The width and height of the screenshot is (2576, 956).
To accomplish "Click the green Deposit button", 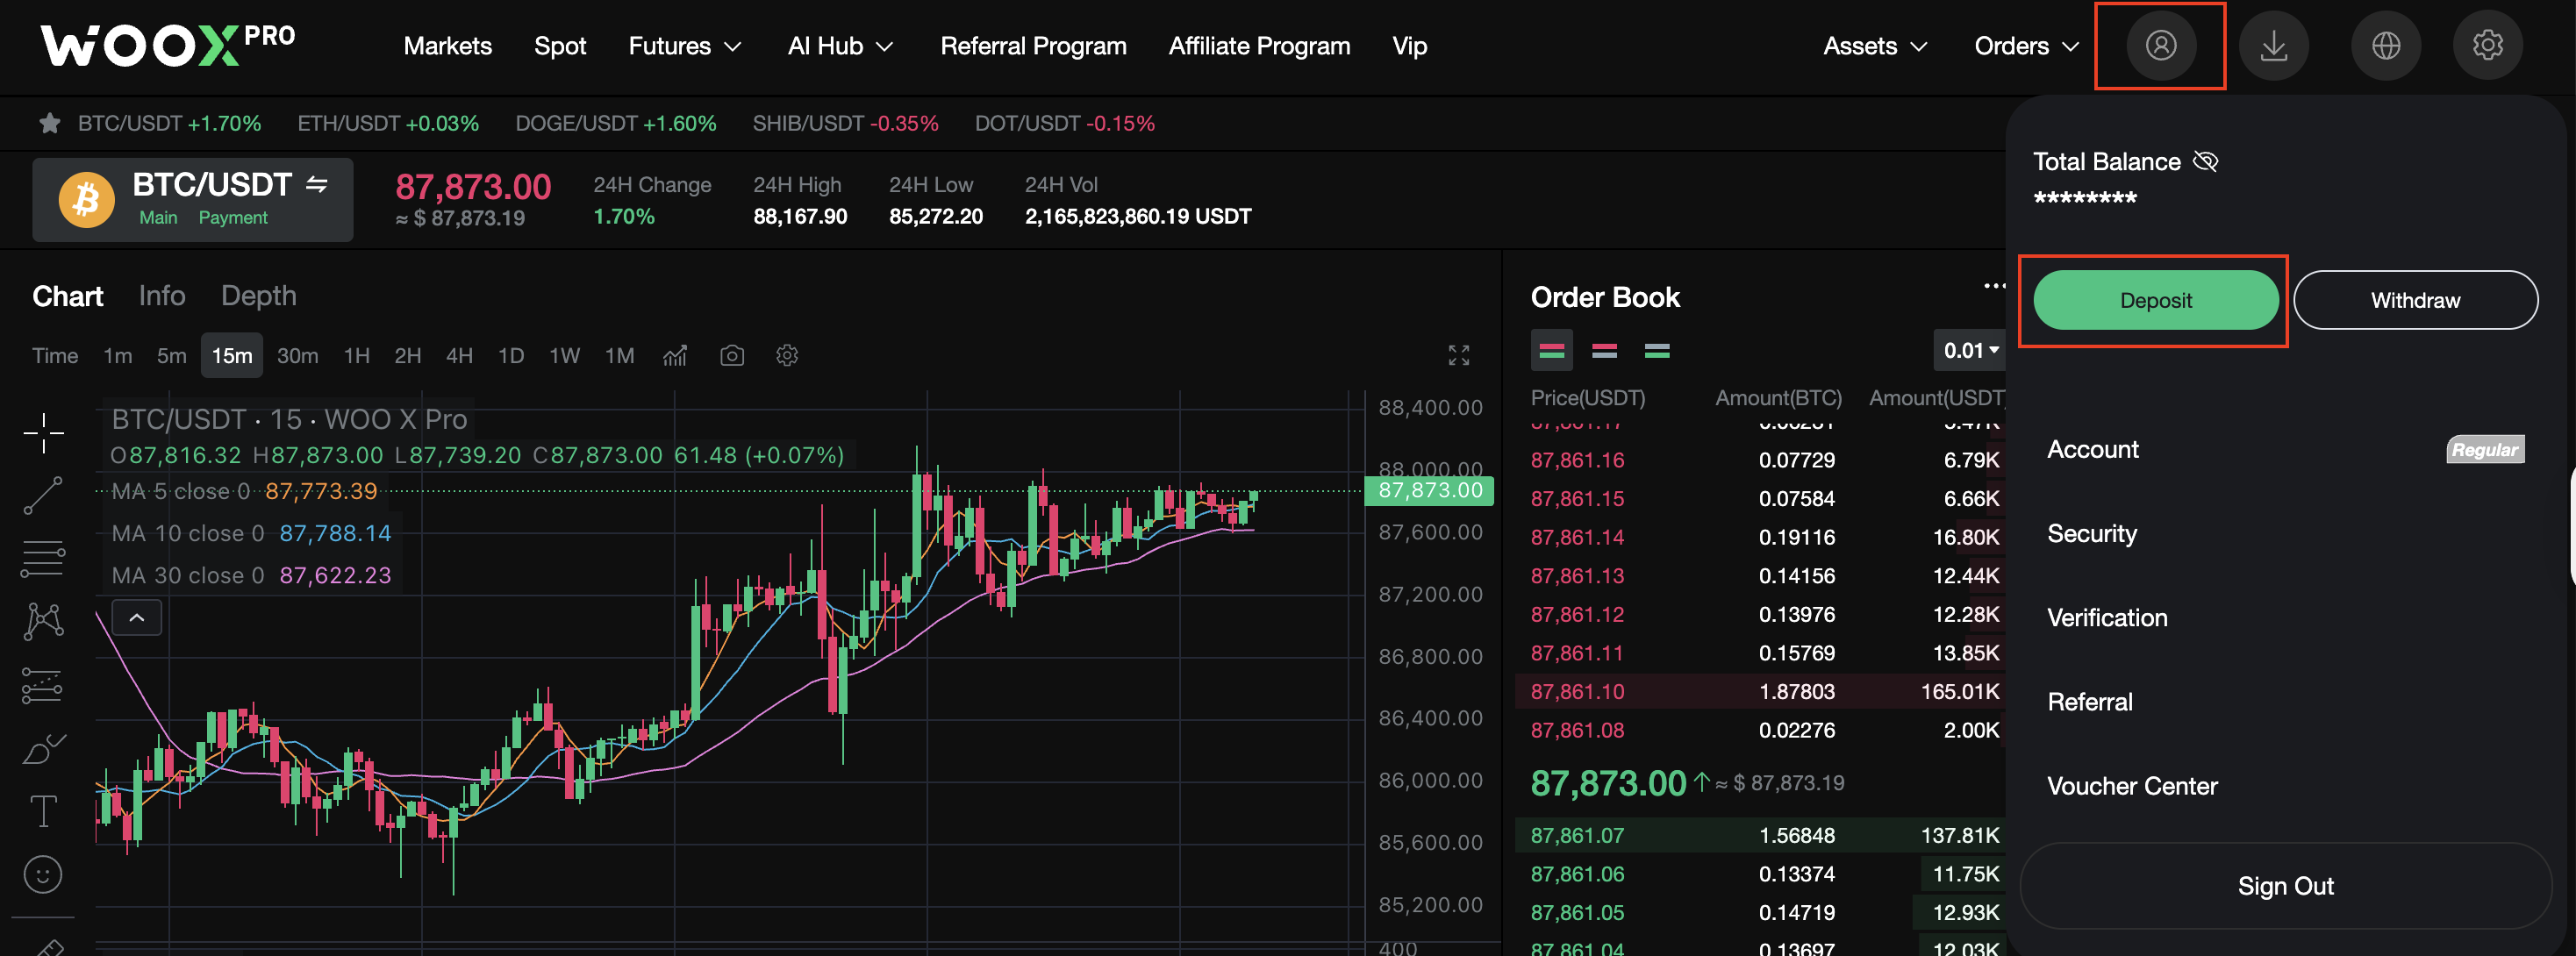I will click(2155, 300).
